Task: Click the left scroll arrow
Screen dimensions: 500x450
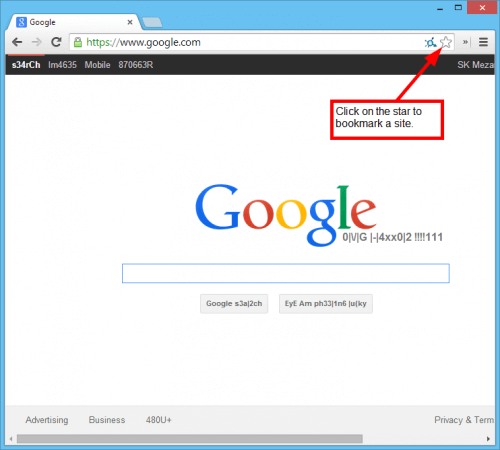Action: point(11,439)
